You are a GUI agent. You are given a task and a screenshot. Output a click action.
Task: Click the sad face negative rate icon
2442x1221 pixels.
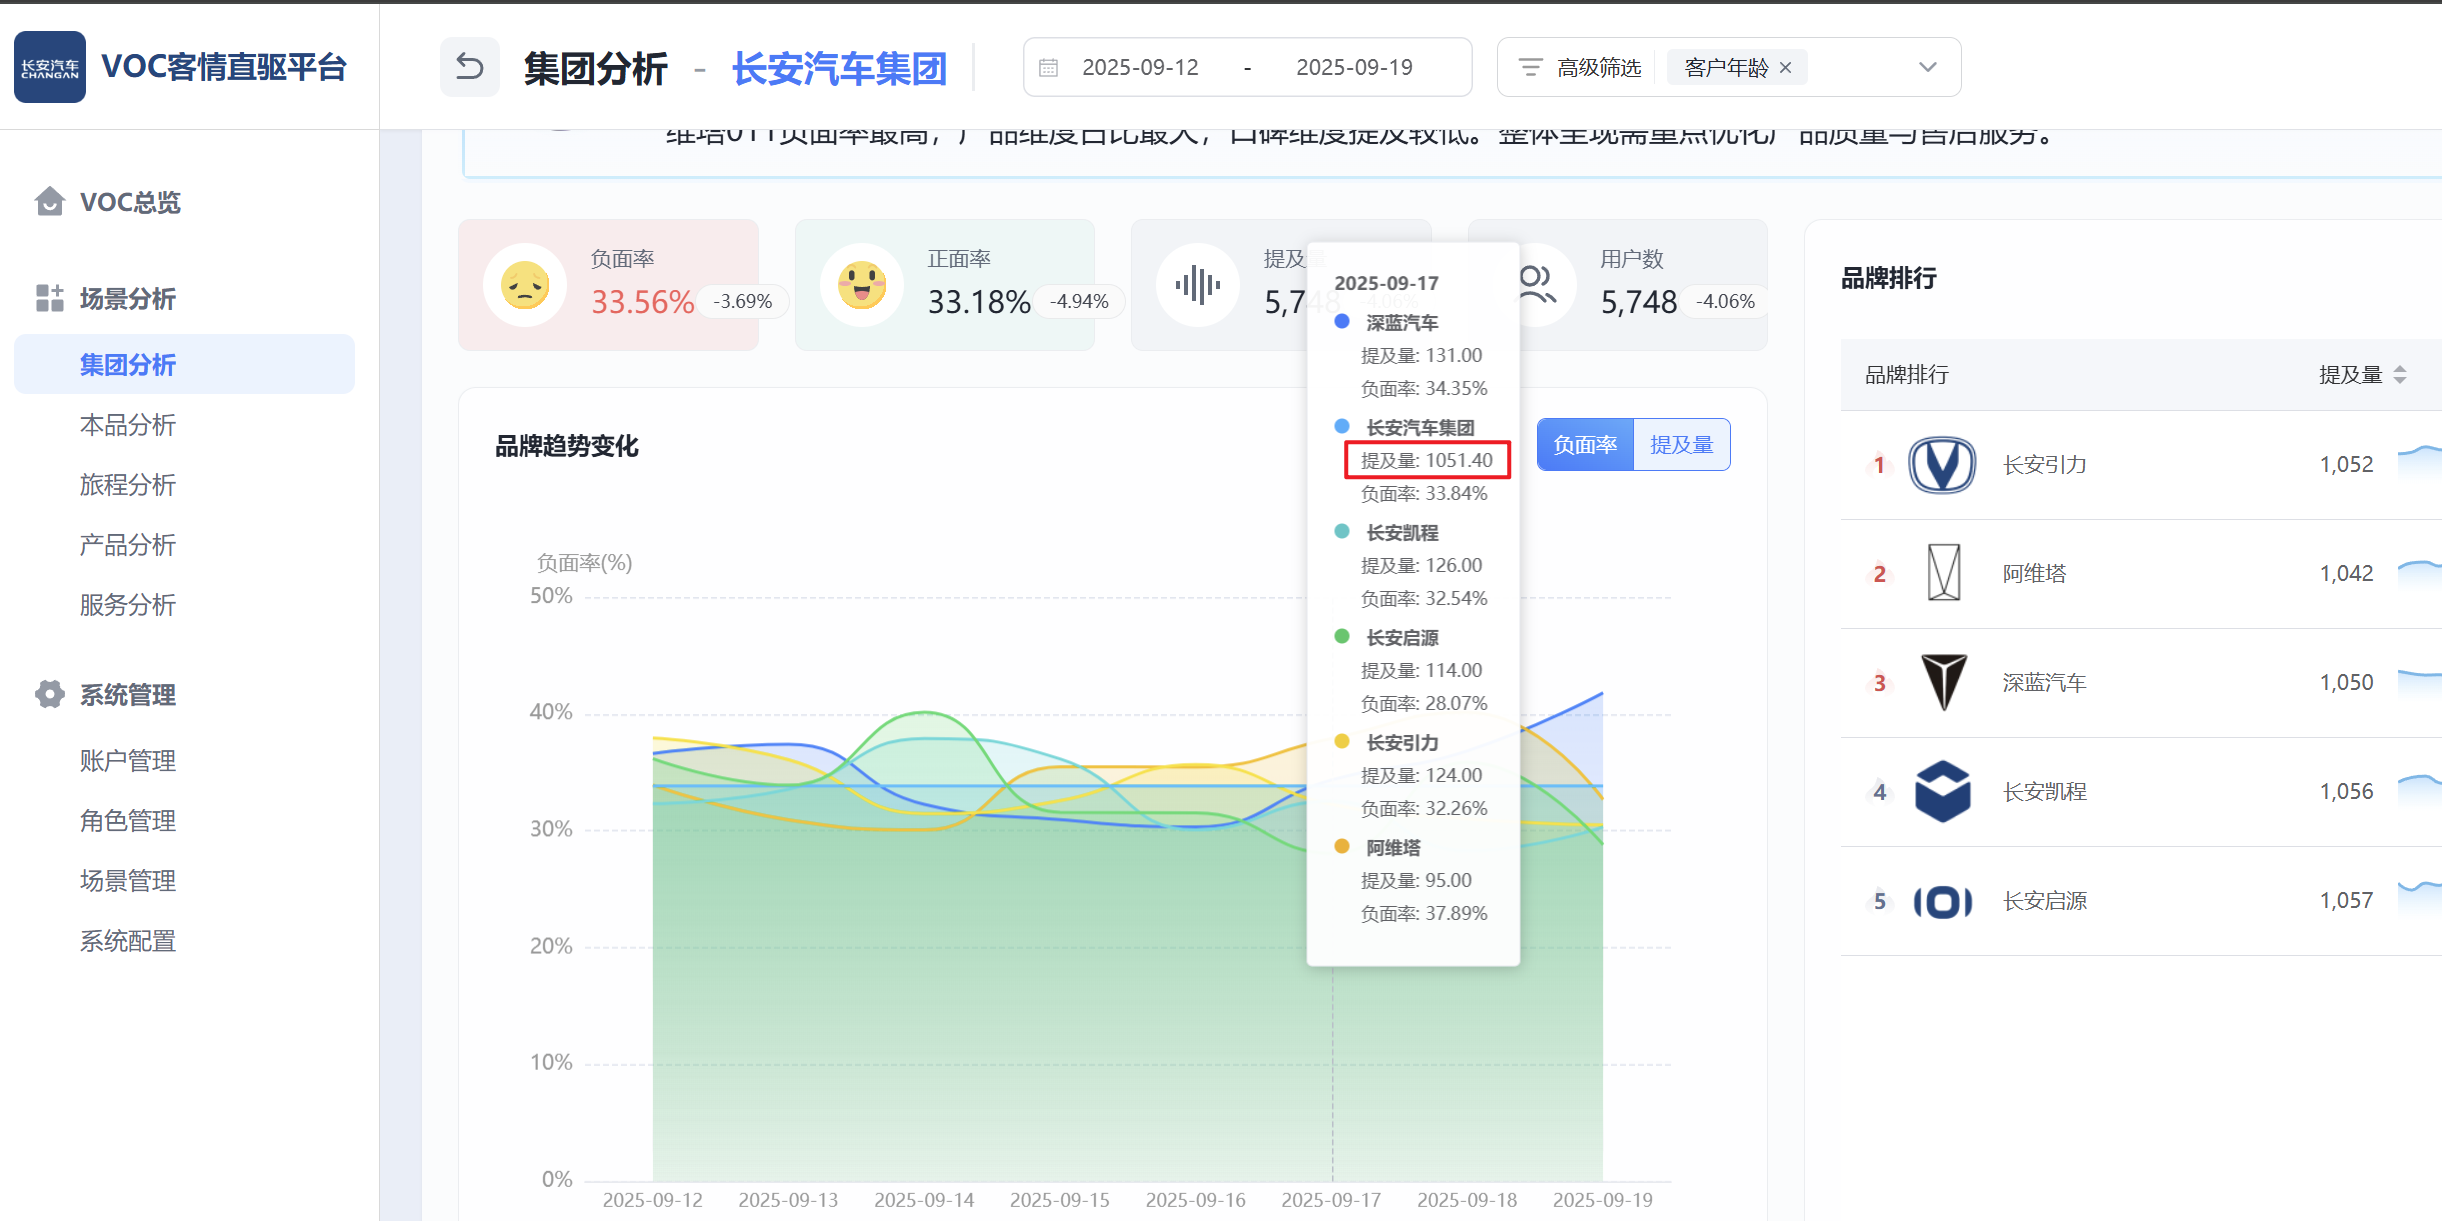click(x=525, y=285)
